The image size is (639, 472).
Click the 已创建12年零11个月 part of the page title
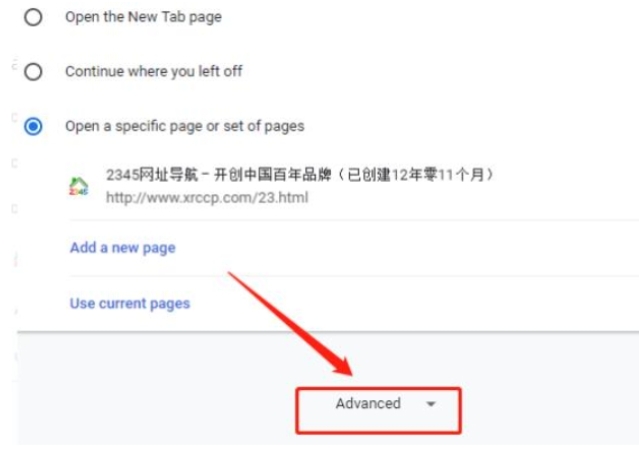click(x=416, y=175)
